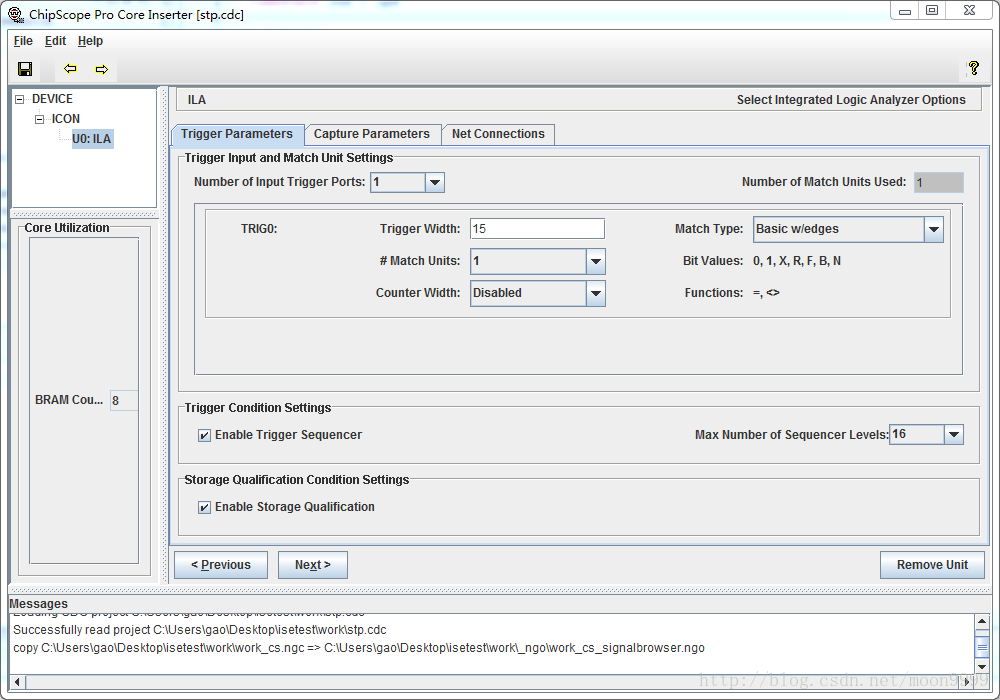Click the Trigger Width input field
1000x700 pixels.
537,229
